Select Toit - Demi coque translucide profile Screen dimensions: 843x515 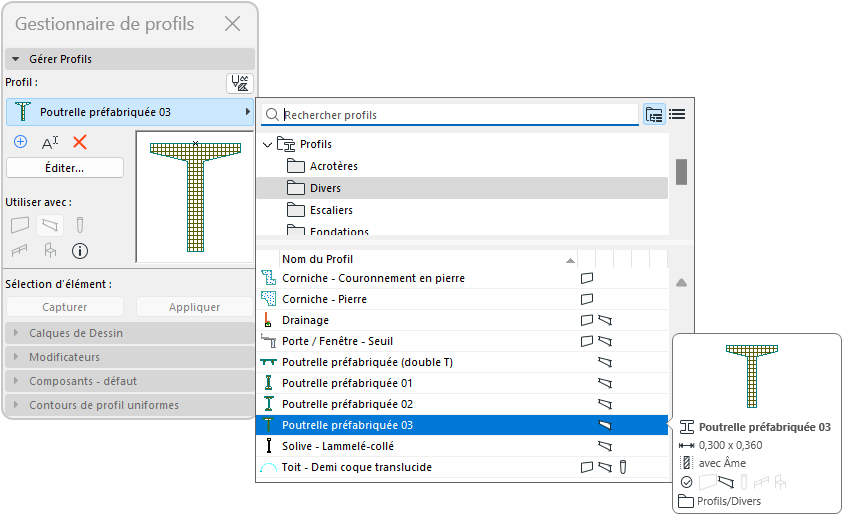(462, 467)
